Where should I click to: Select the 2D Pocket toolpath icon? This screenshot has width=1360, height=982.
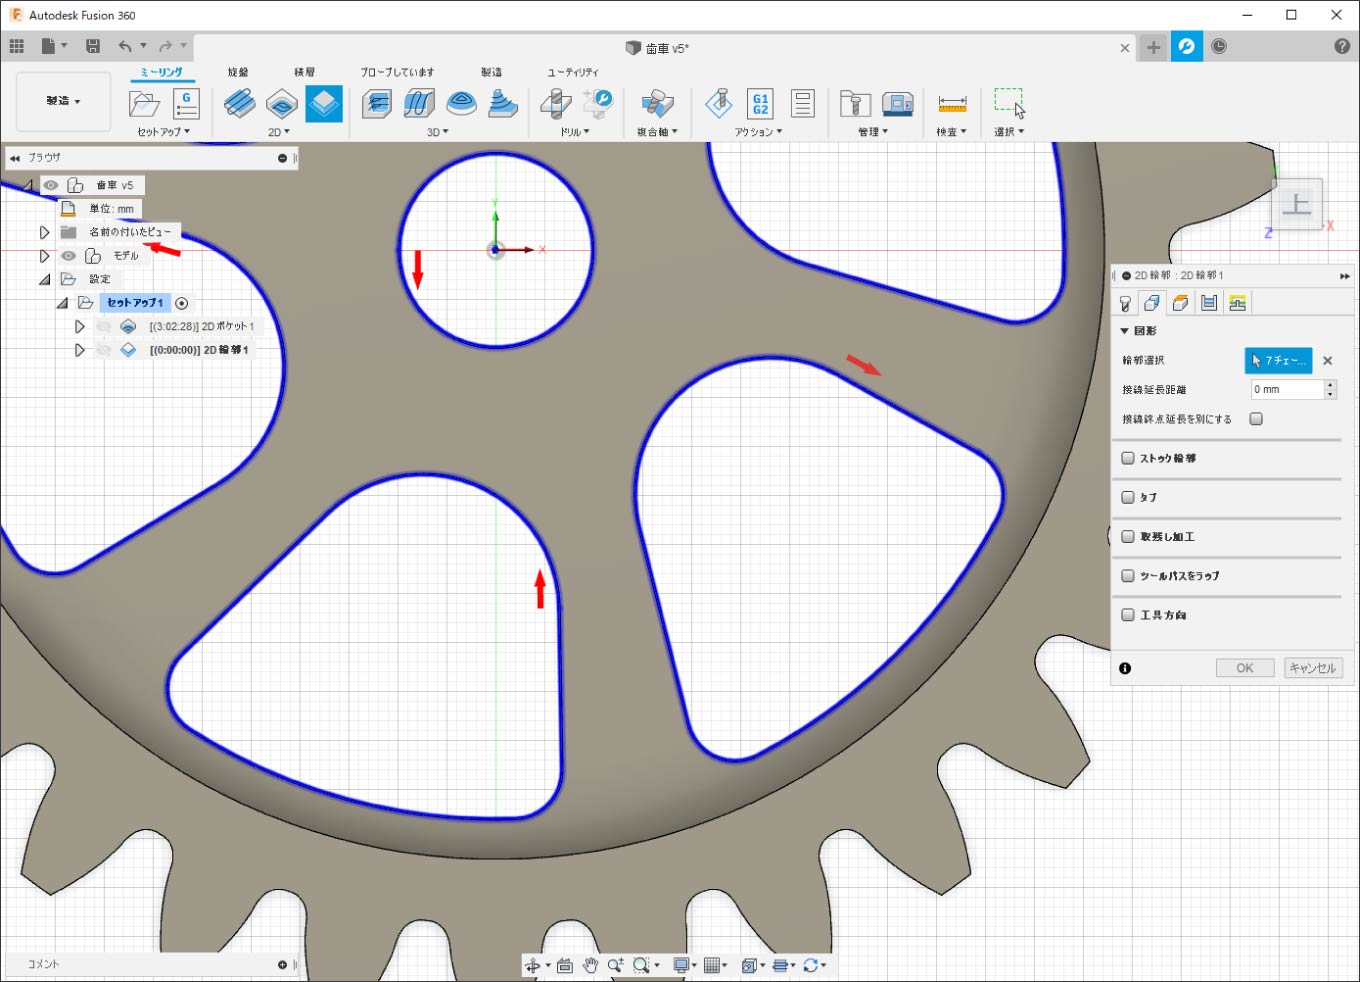[282, 104]
